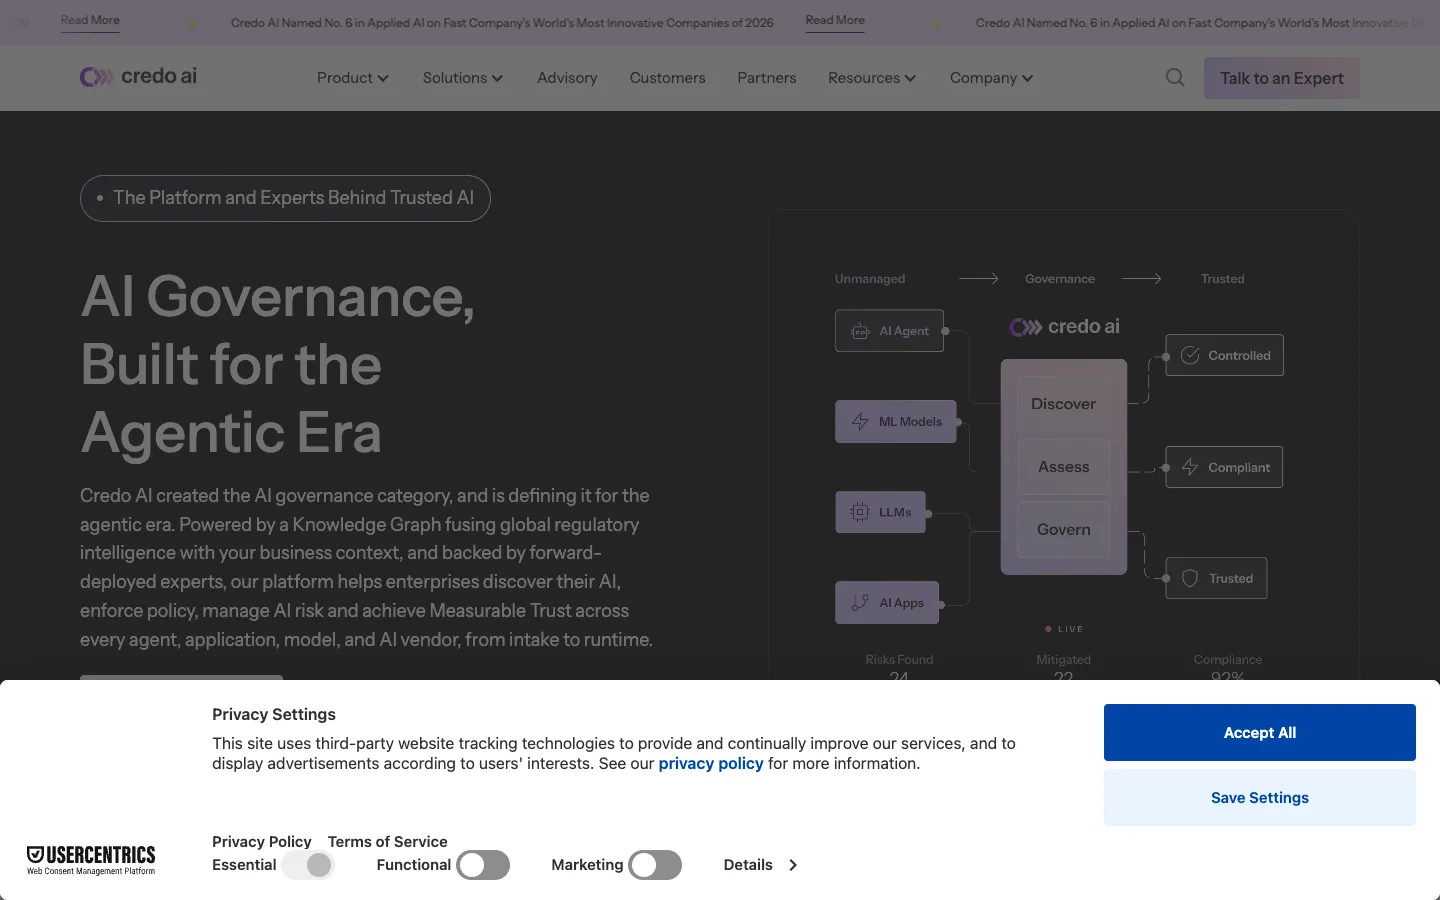Click the search magnifier icon in header

[1175, 78]
